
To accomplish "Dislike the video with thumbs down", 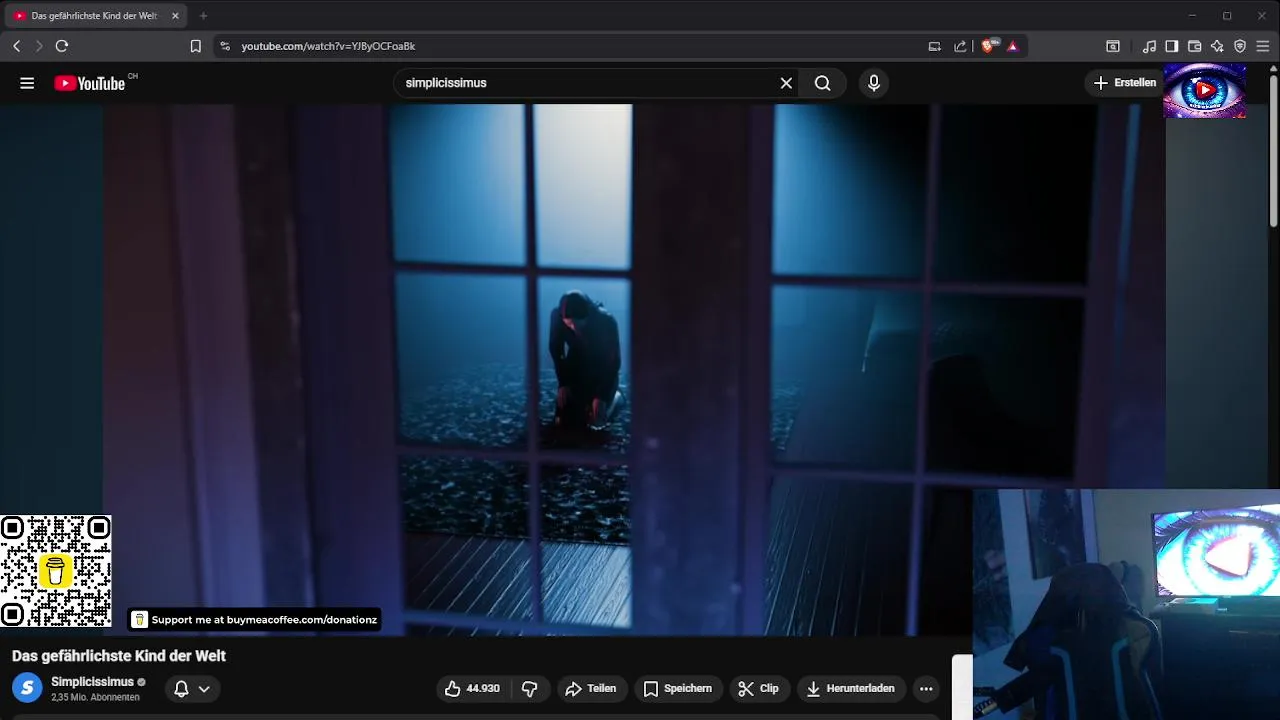I will click(x=530, y=688).
